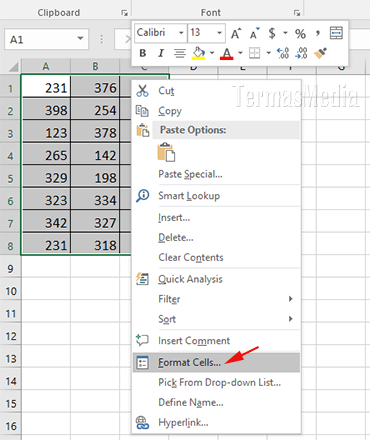Open Hyperlink... from context menu
Viewport: 370px width, 440px height.
(217, 422)
